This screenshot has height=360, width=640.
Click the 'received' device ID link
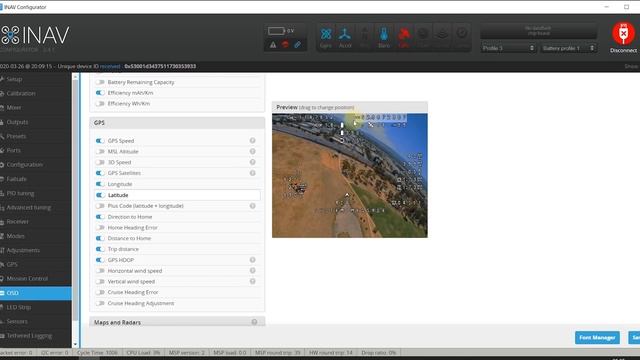click(110, 66)
